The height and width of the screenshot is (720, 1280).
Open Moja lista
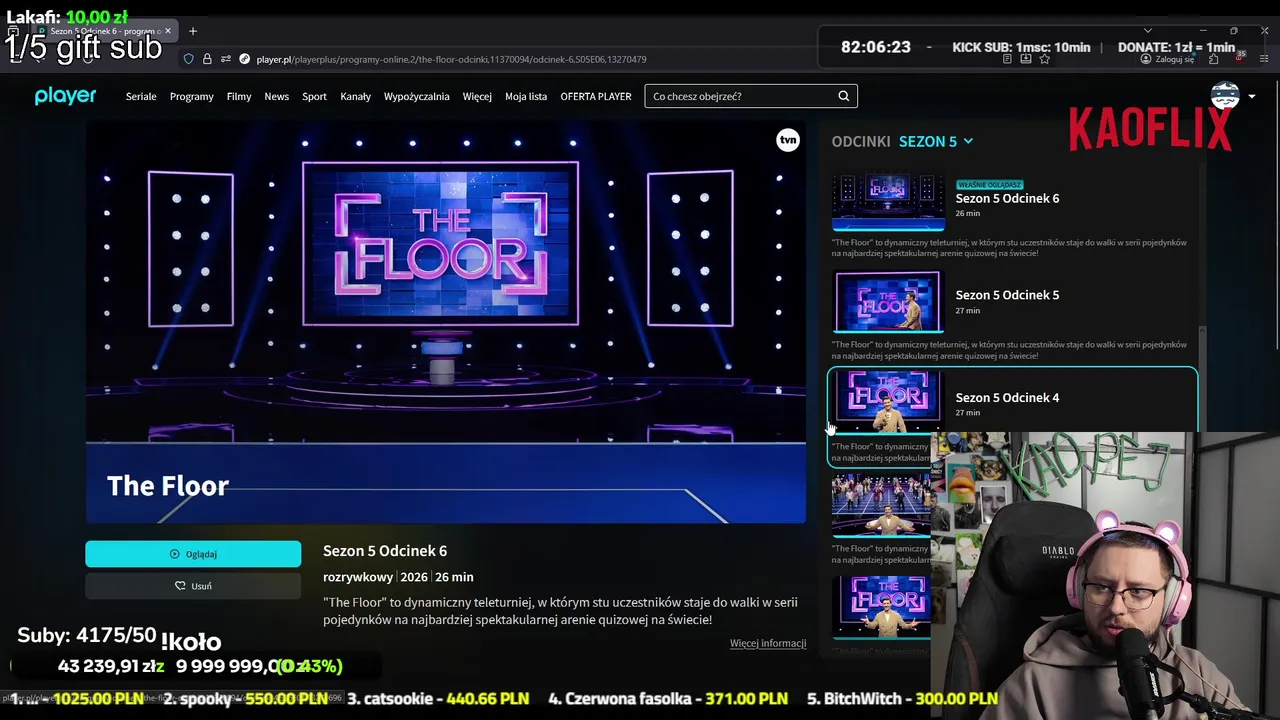[x=526, y=96]
